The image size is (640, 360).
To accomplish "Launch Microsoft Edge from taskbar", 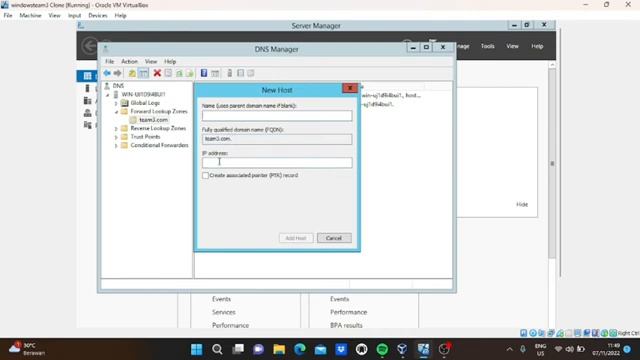I will (300, 349).
